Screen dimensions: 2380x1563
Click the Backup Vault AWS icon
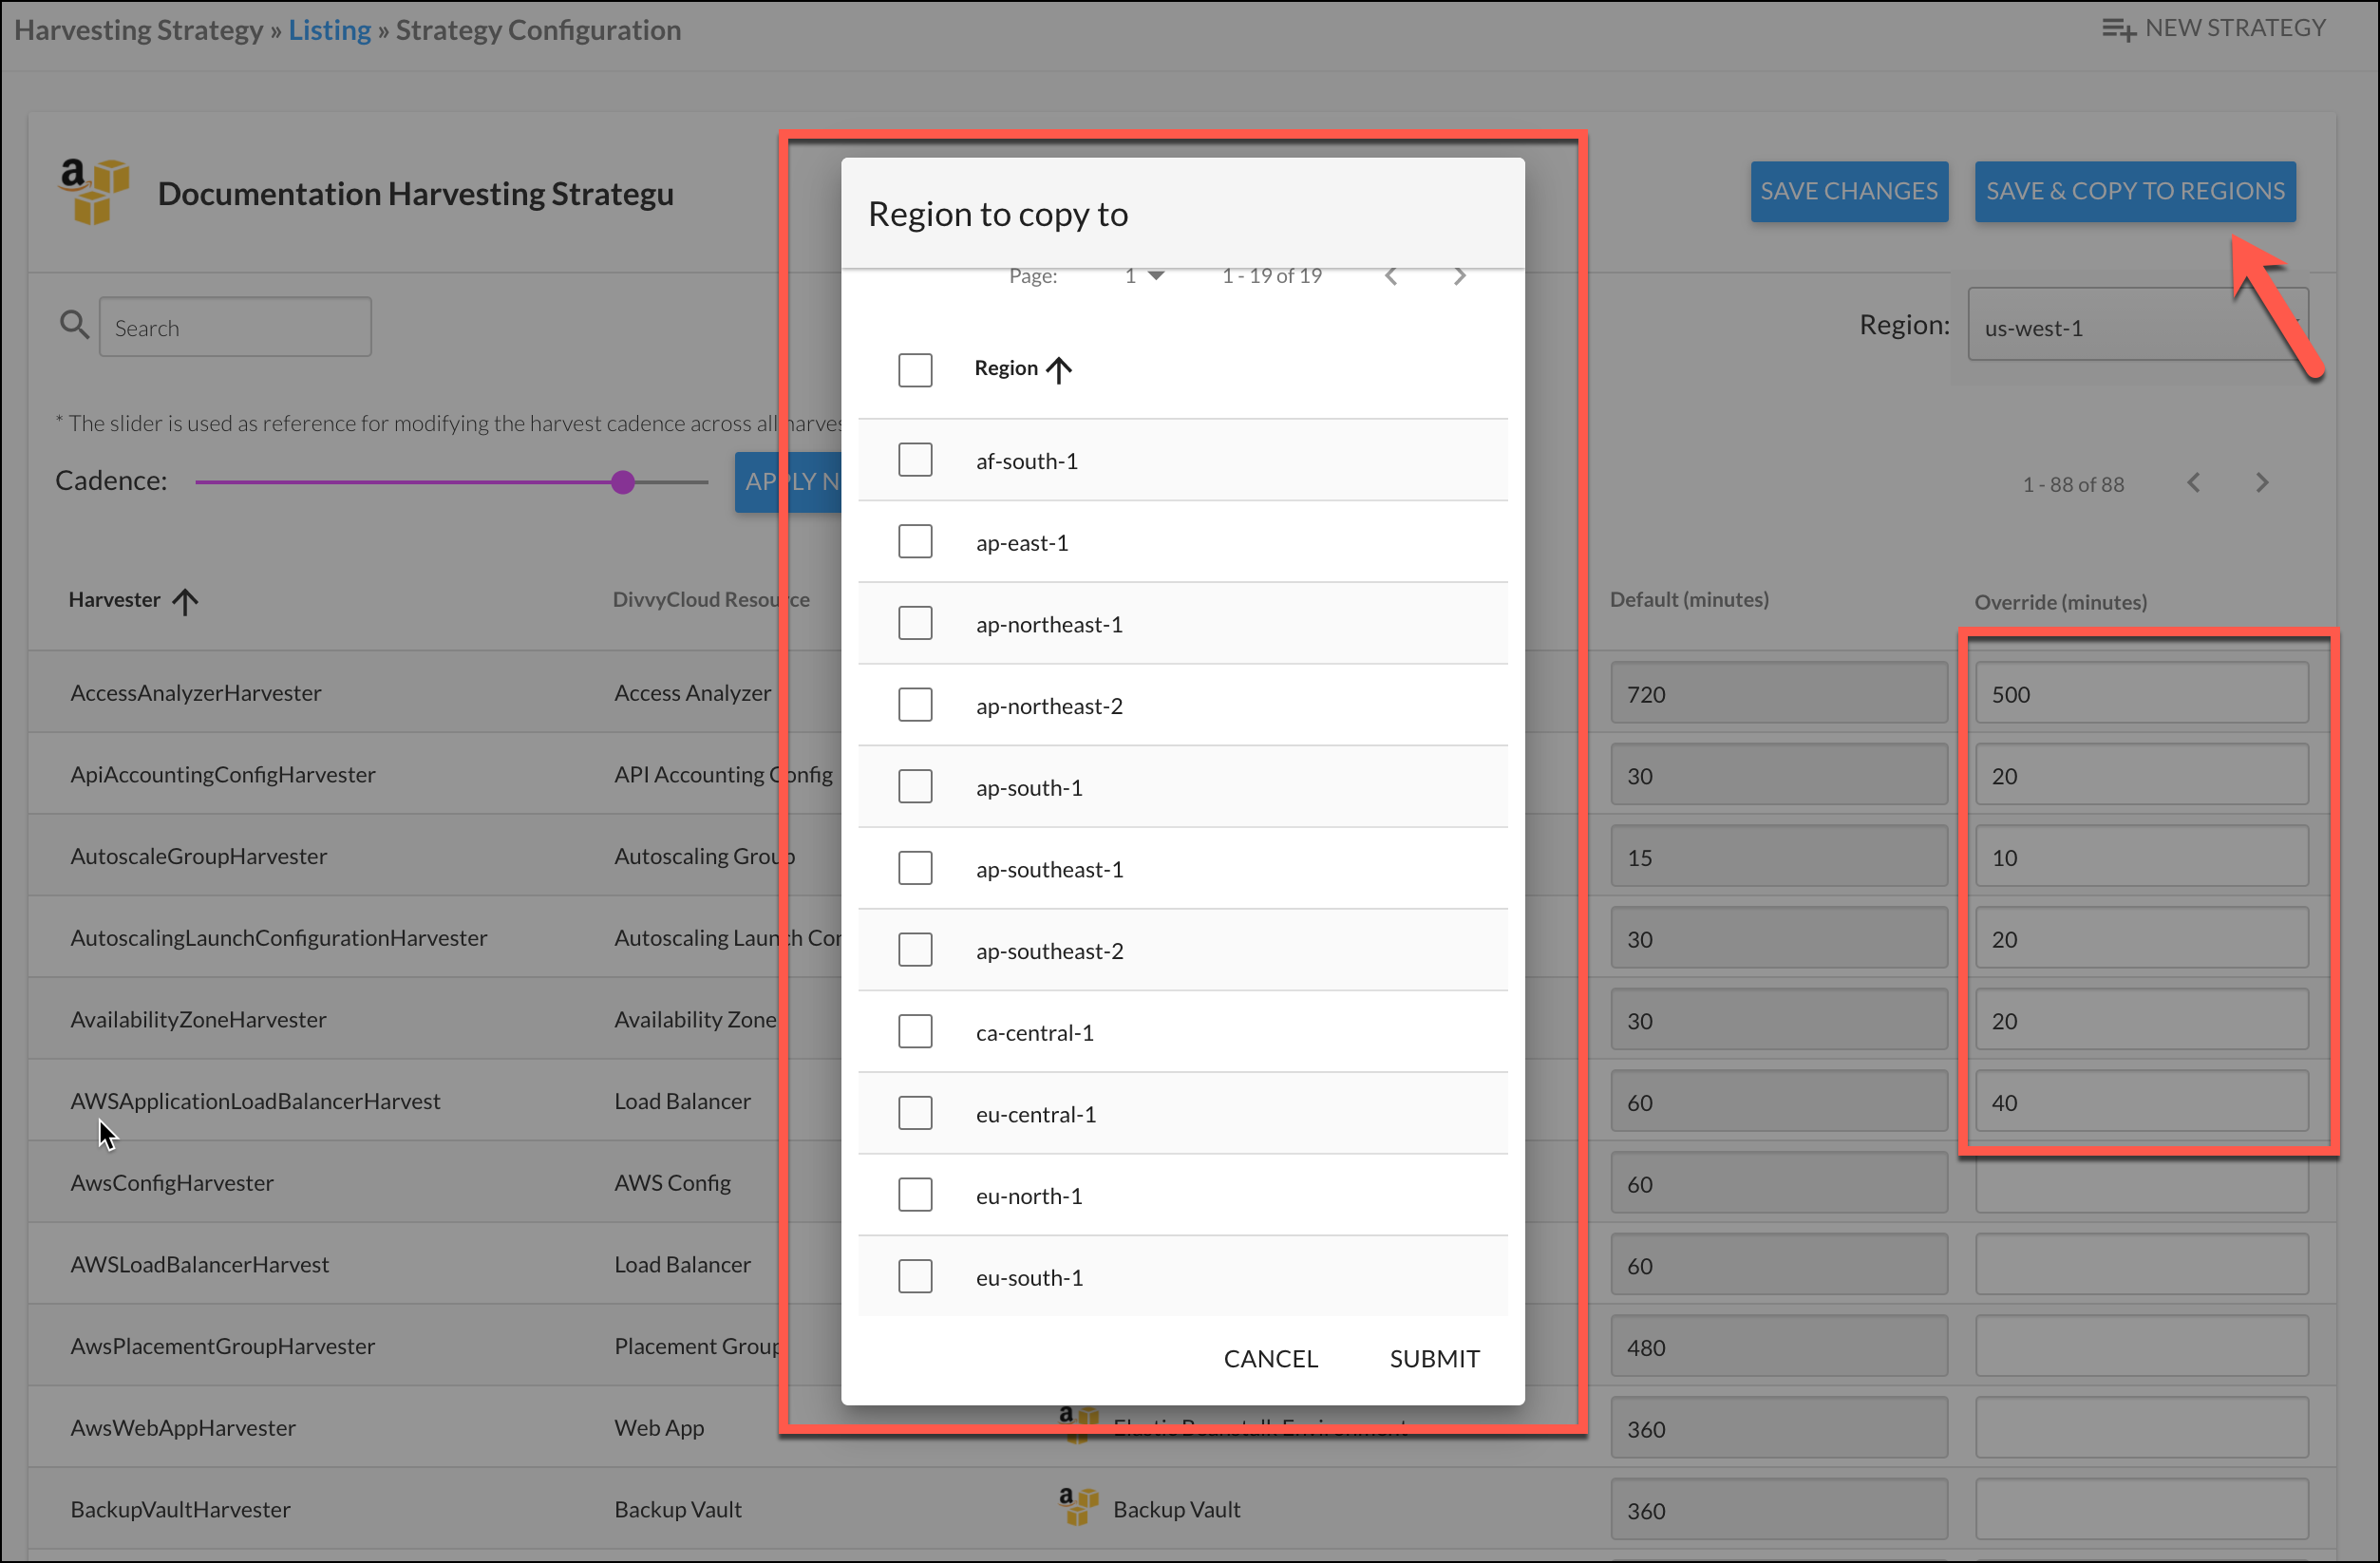[x=1077, y=1507]
